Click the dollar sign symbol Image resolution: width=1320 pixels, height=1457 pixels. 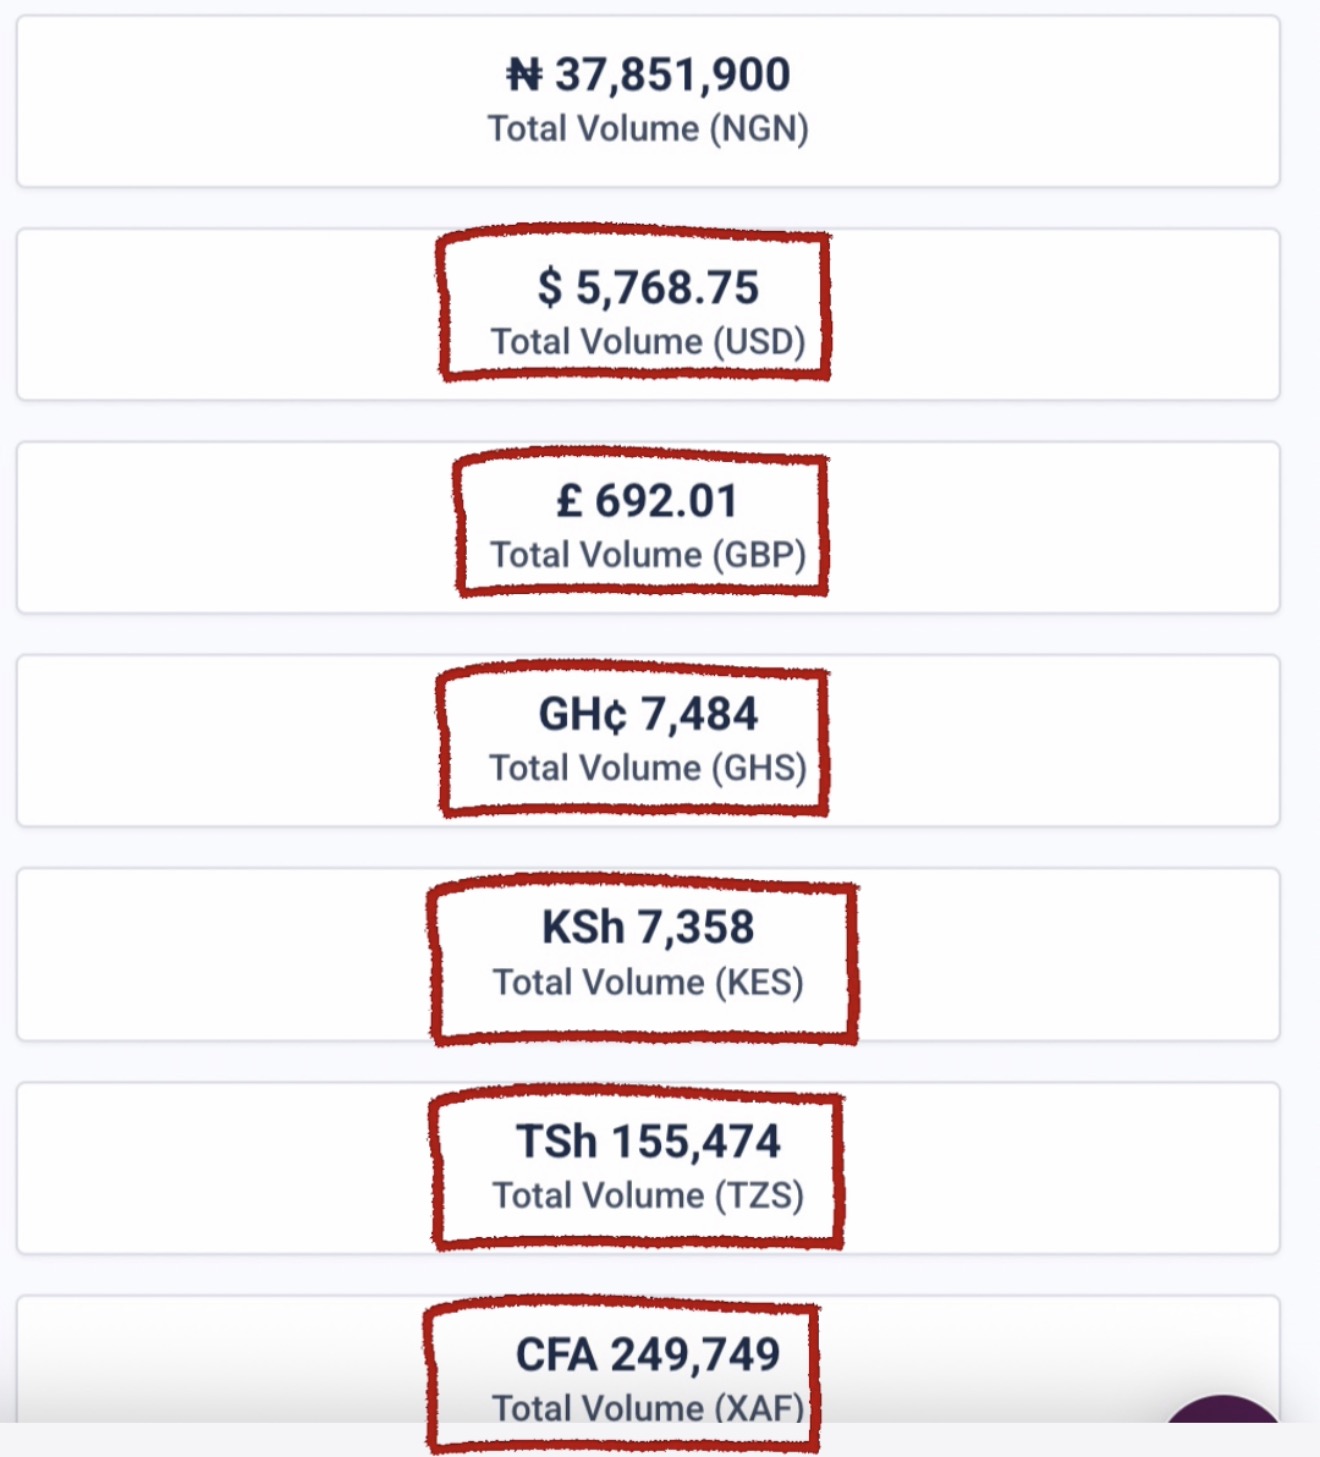point(550,288)
